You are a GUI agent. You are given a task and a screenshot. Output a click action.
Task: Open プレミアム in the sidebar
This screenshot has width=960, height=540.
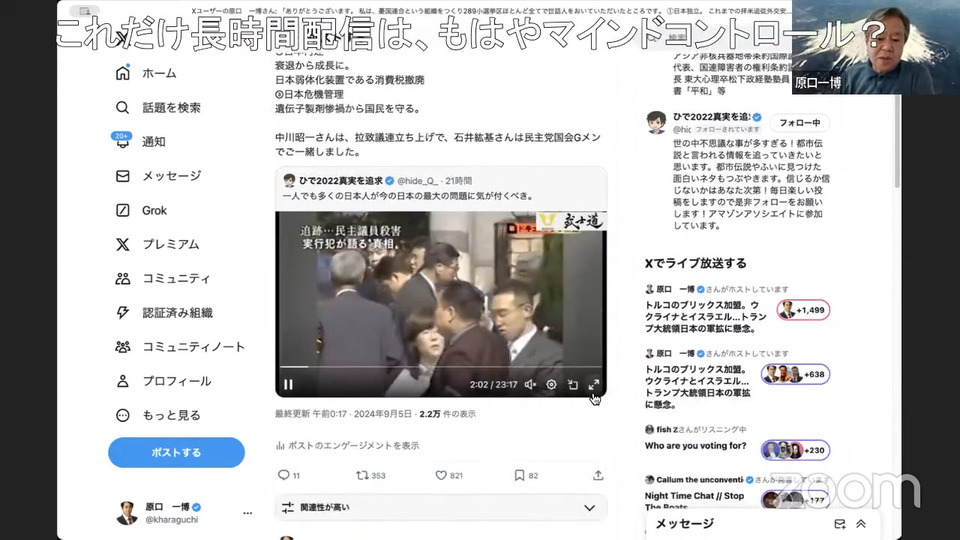(x=157, y=244)
